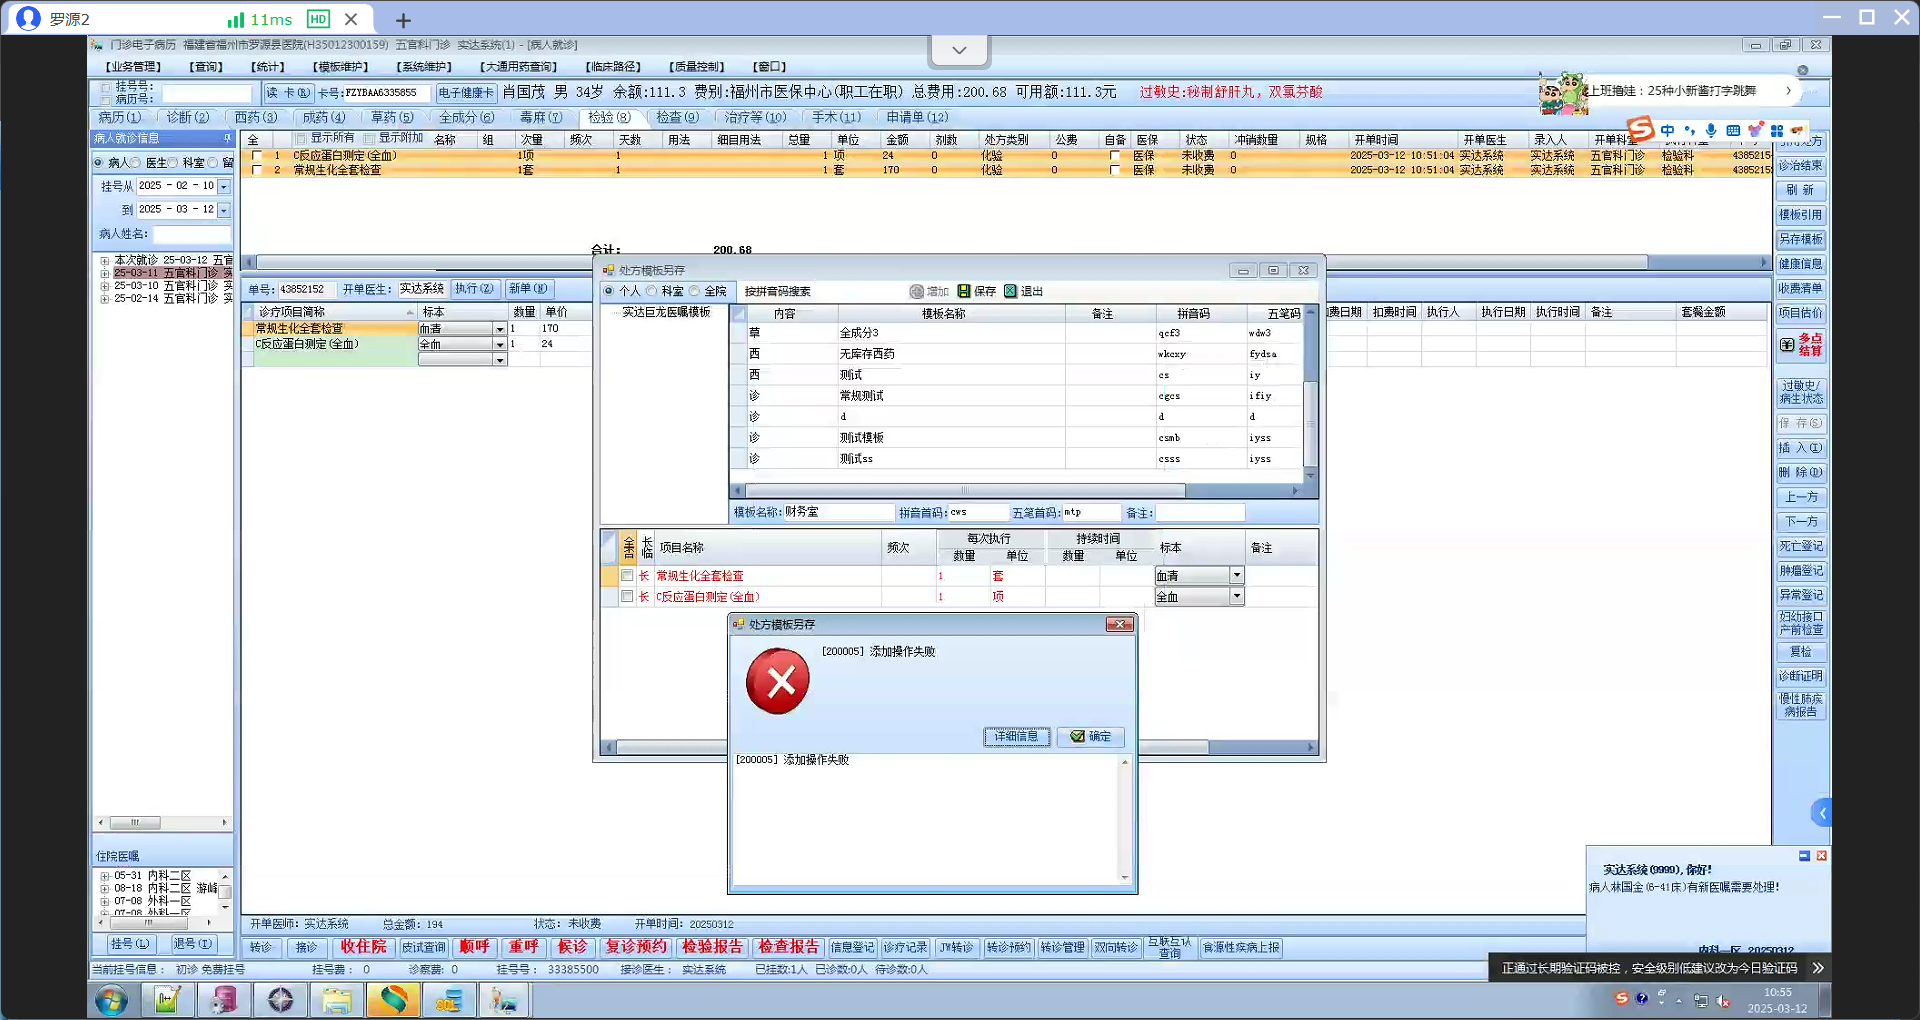
Task: Open the green-yellow active app in taskbar
Action: tap(393, 1000)
